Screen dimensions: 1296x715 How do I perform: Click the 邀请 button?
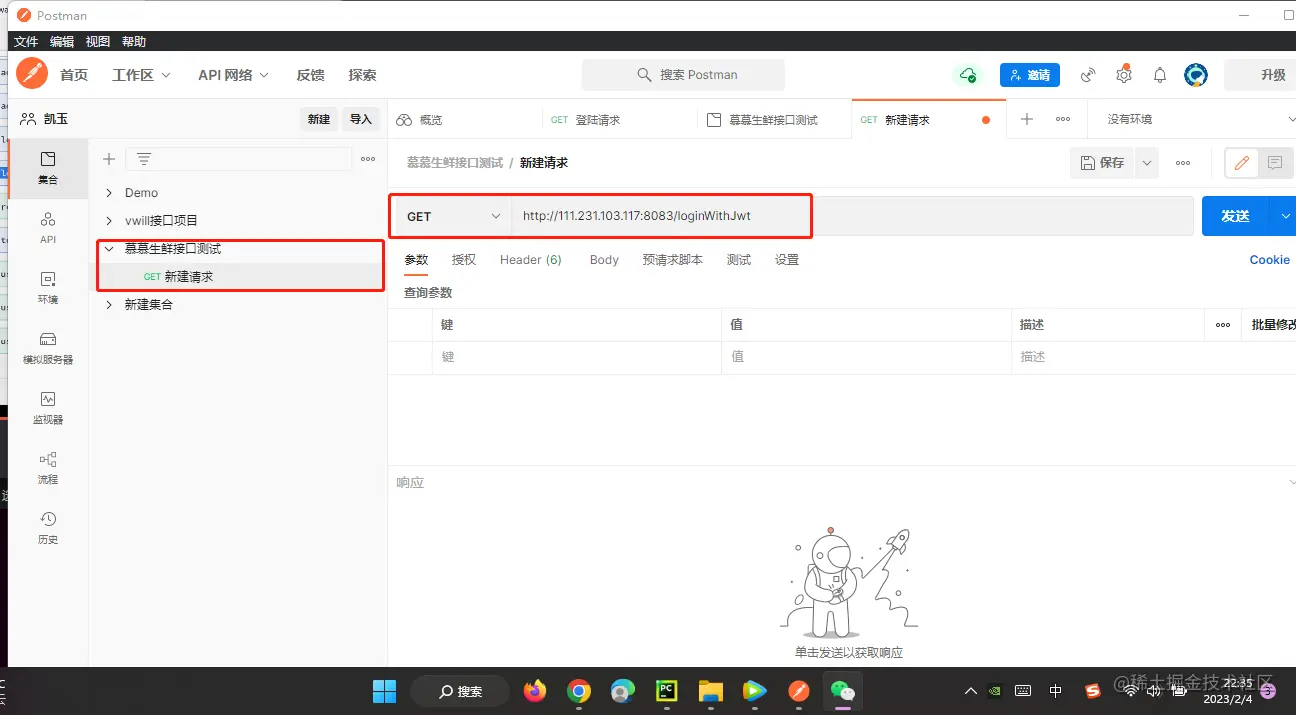coord(1030,75)
